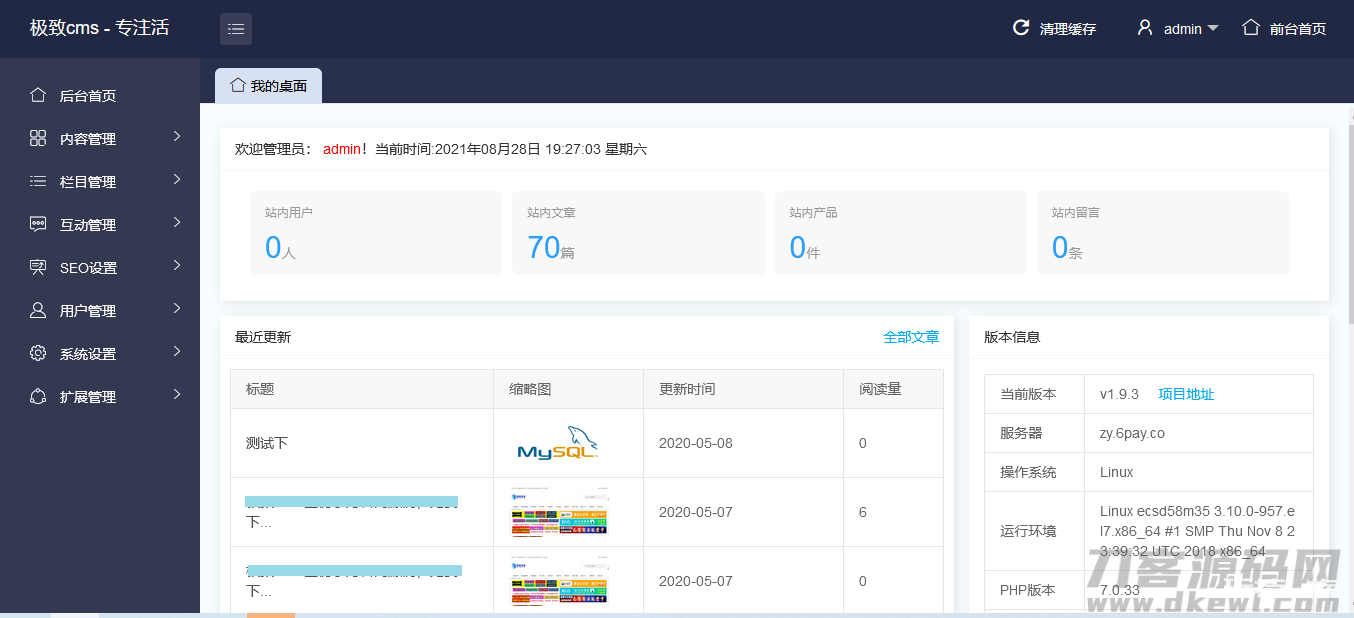This screenshot has height=618, width=1354.
Task: Select the 用户管理 menu label
Action: (x=88, y=311)
